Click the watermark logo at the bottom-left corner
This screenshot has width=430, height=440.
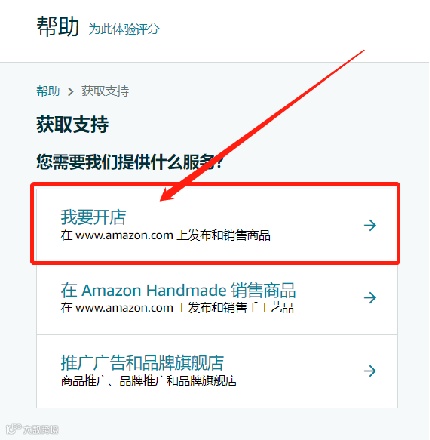click(x=32, y=429)
